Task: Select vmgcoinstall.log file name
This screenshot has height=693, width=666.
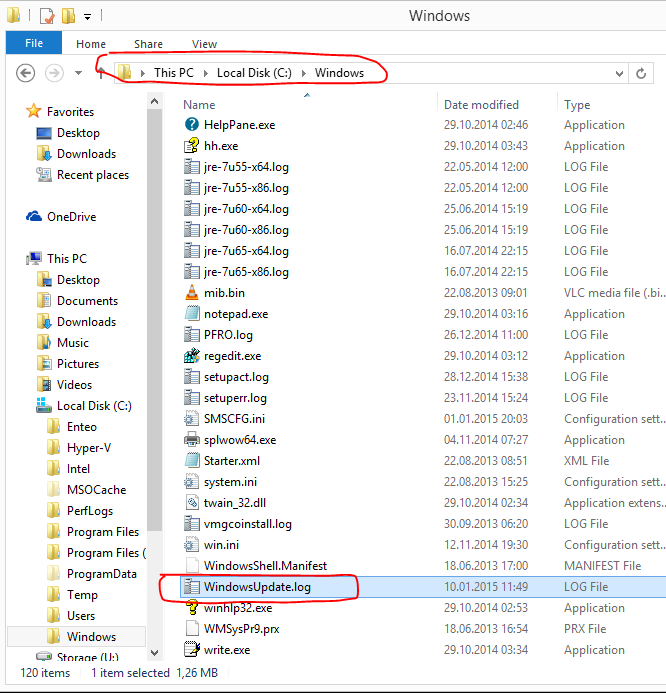Action: 247,524
